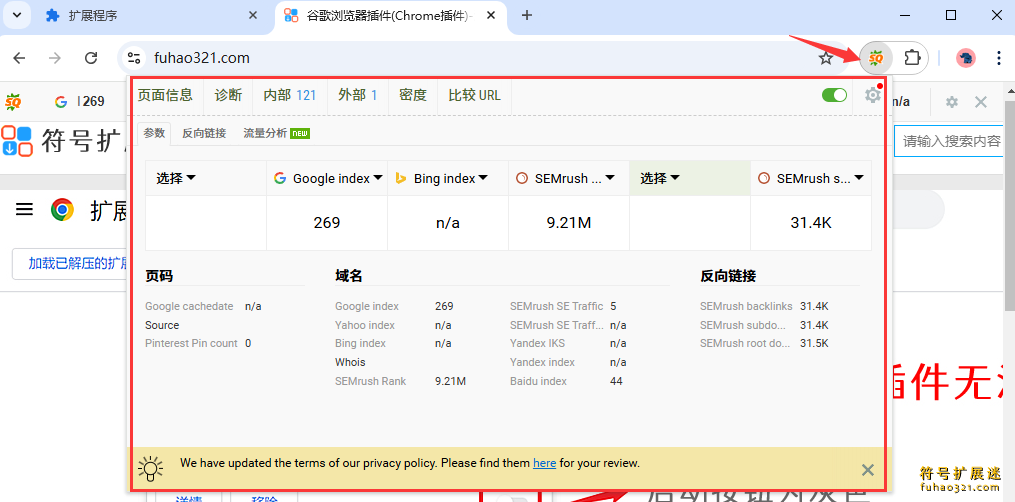The height and width of the screenshot is (502, 1015).
Task: Expand the Bing index dropdown
Action: [x=442, y=179]
